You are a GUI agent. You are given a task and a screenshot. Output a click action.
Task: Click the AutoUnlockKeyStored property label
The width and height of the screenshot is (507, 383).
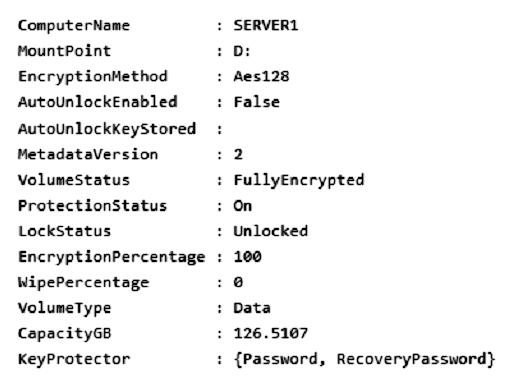tap(107, 129)
